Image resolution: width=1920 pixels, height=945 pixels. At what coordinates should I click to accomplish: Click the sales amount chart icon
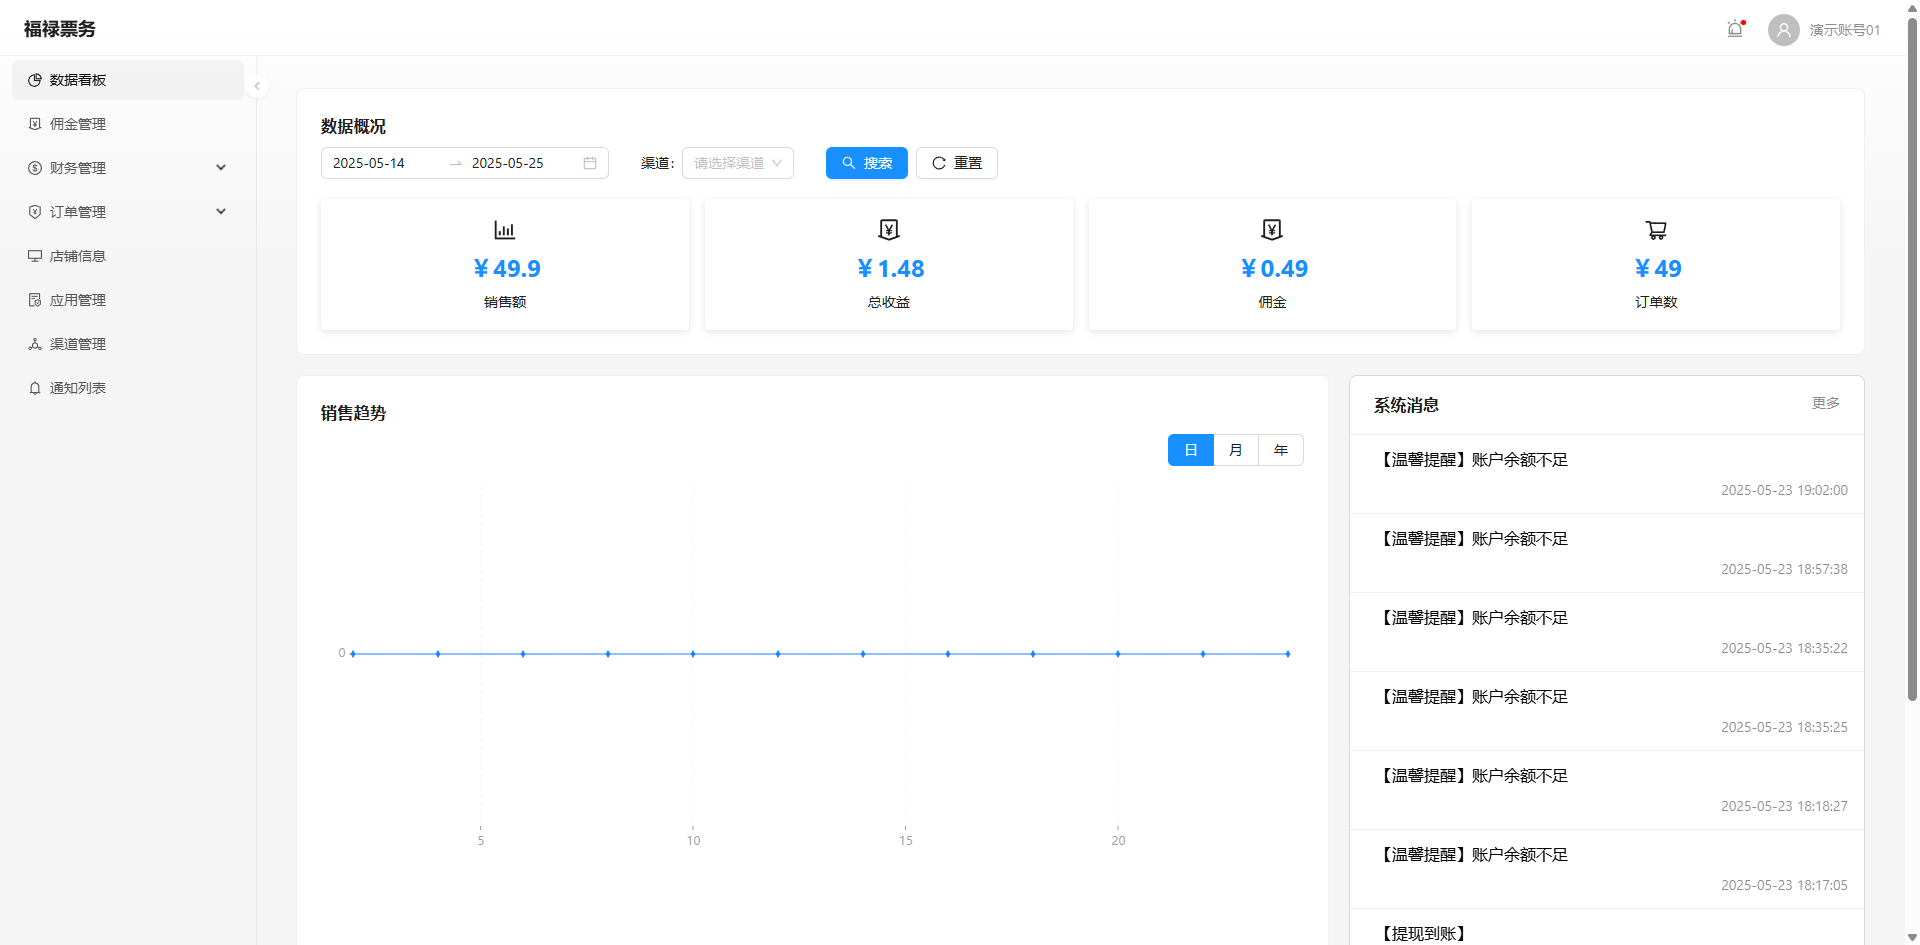tap(505, 230)
